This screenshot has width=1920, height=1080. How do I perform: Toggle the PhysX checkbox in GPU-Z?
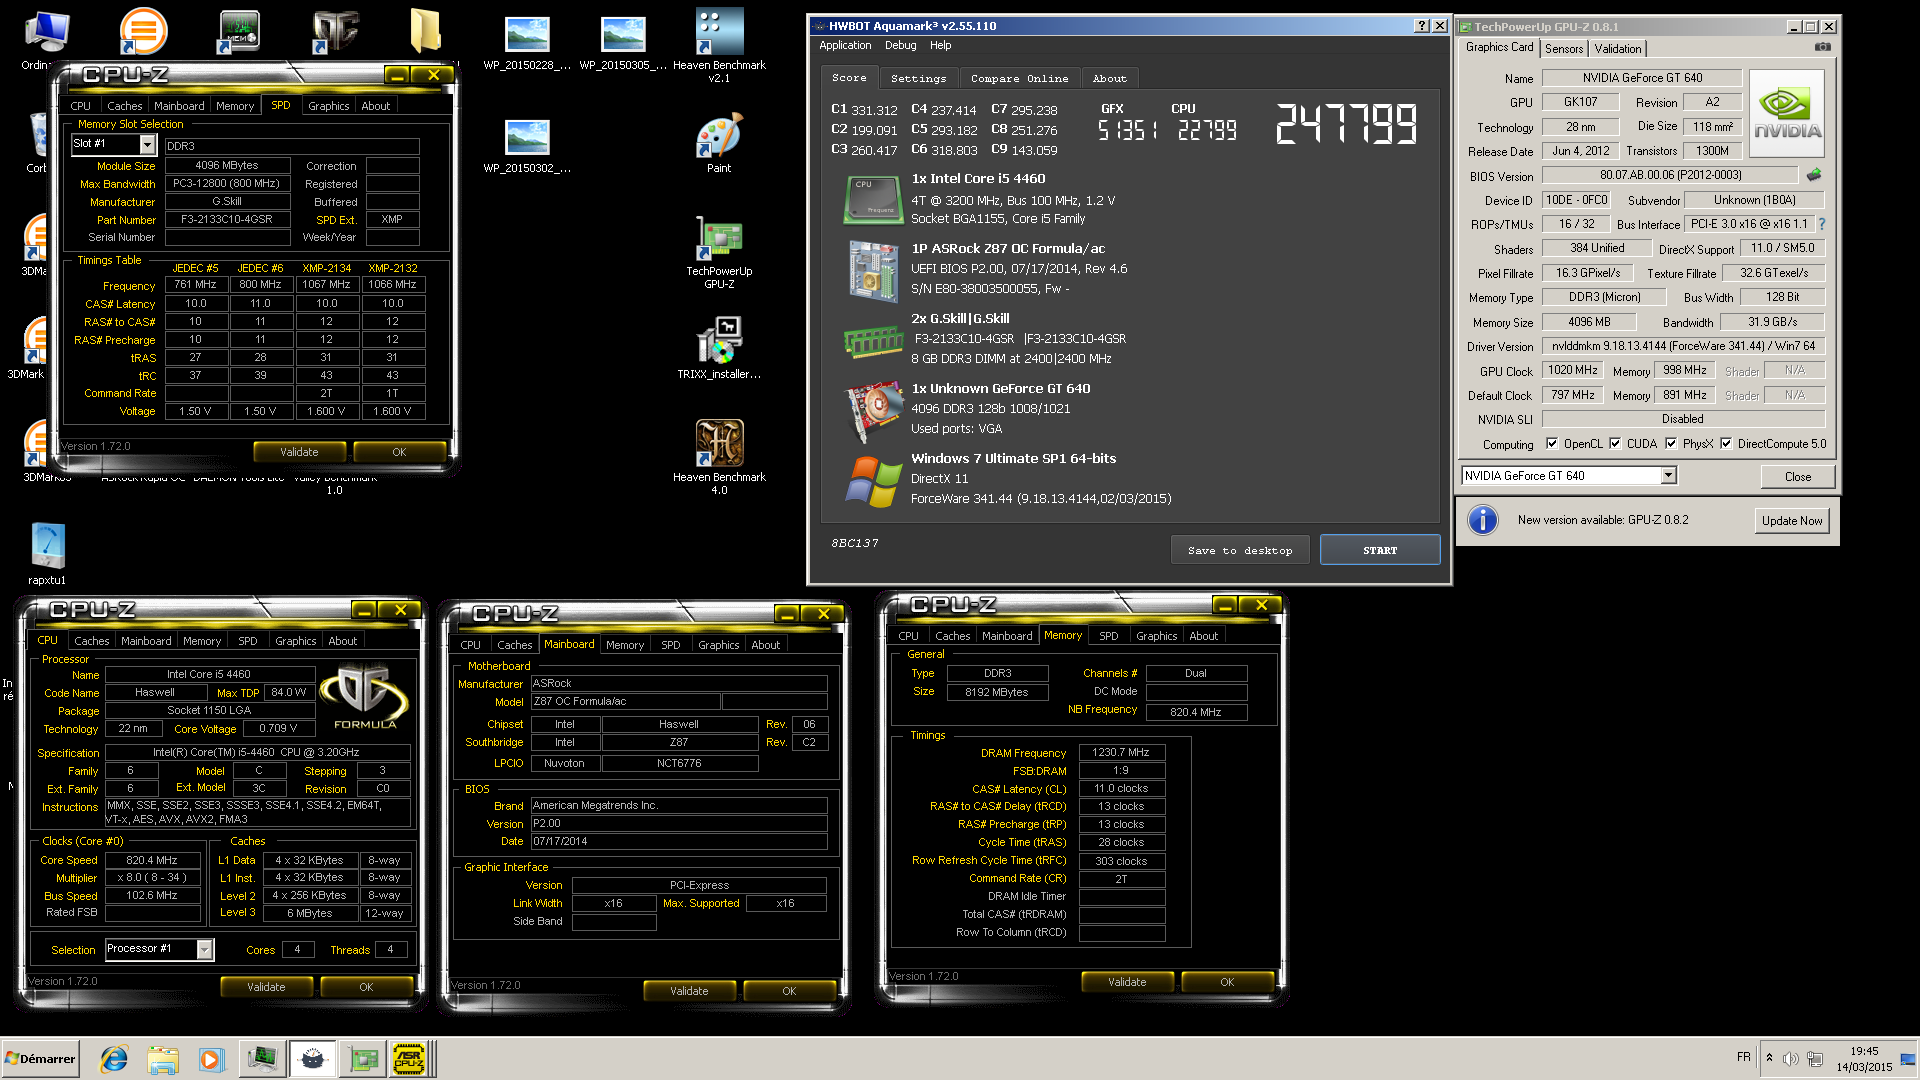(x=1671, y=444)
